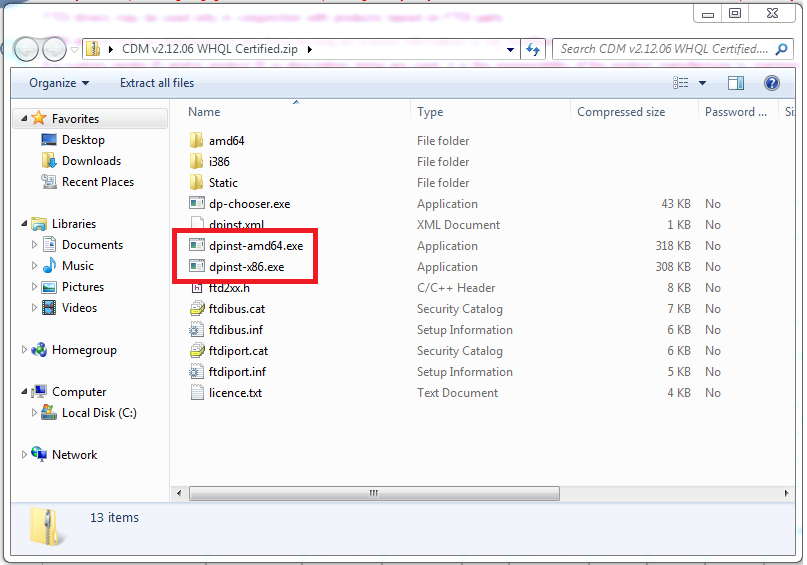Select Computer in navigation pane
807x565 pixels.
79,392
